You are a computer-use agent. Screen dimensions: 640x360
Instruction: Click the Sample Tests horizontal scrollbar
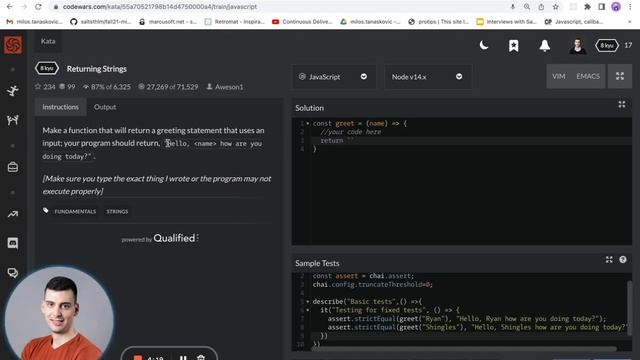click(465, 349)
